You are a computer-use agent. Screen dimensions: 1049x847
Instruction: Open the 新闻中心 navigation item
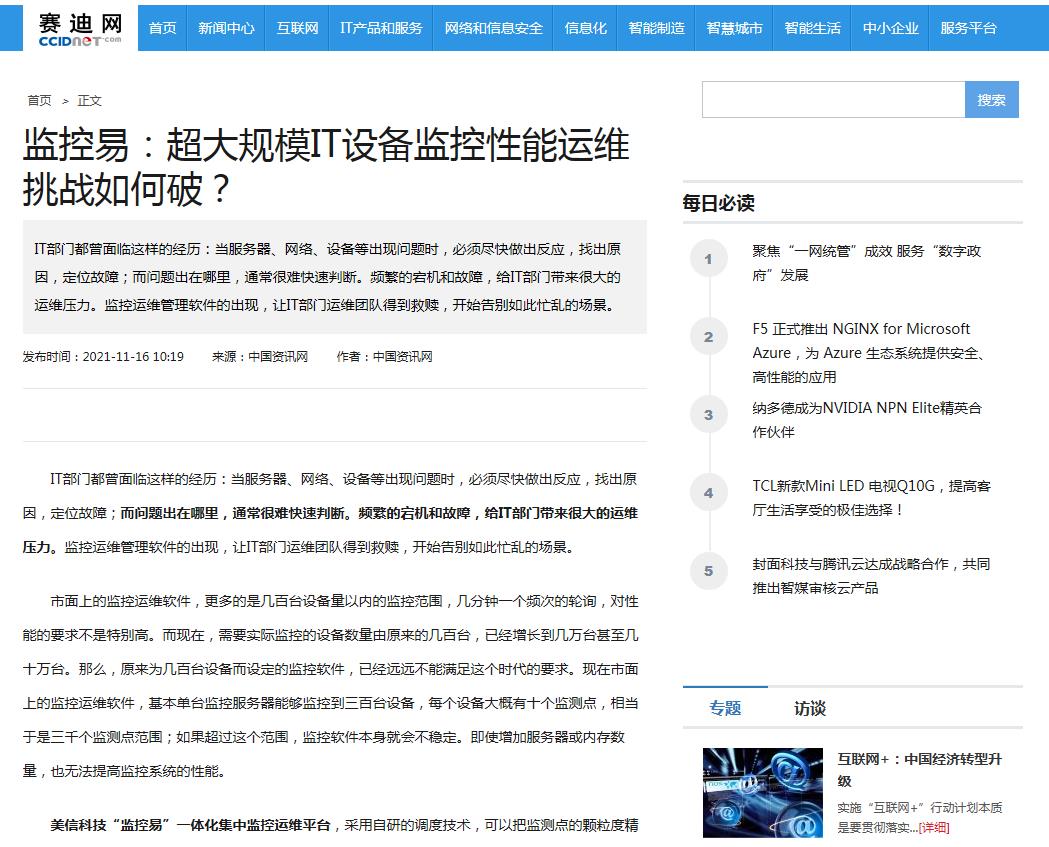click(x=226, y=28)
